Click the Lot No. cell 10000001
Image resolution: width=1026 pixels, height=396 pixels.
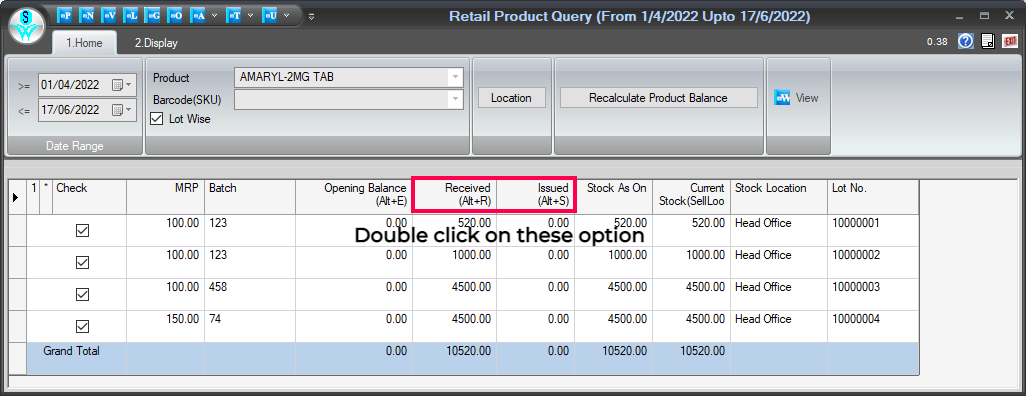click(873, 230)
